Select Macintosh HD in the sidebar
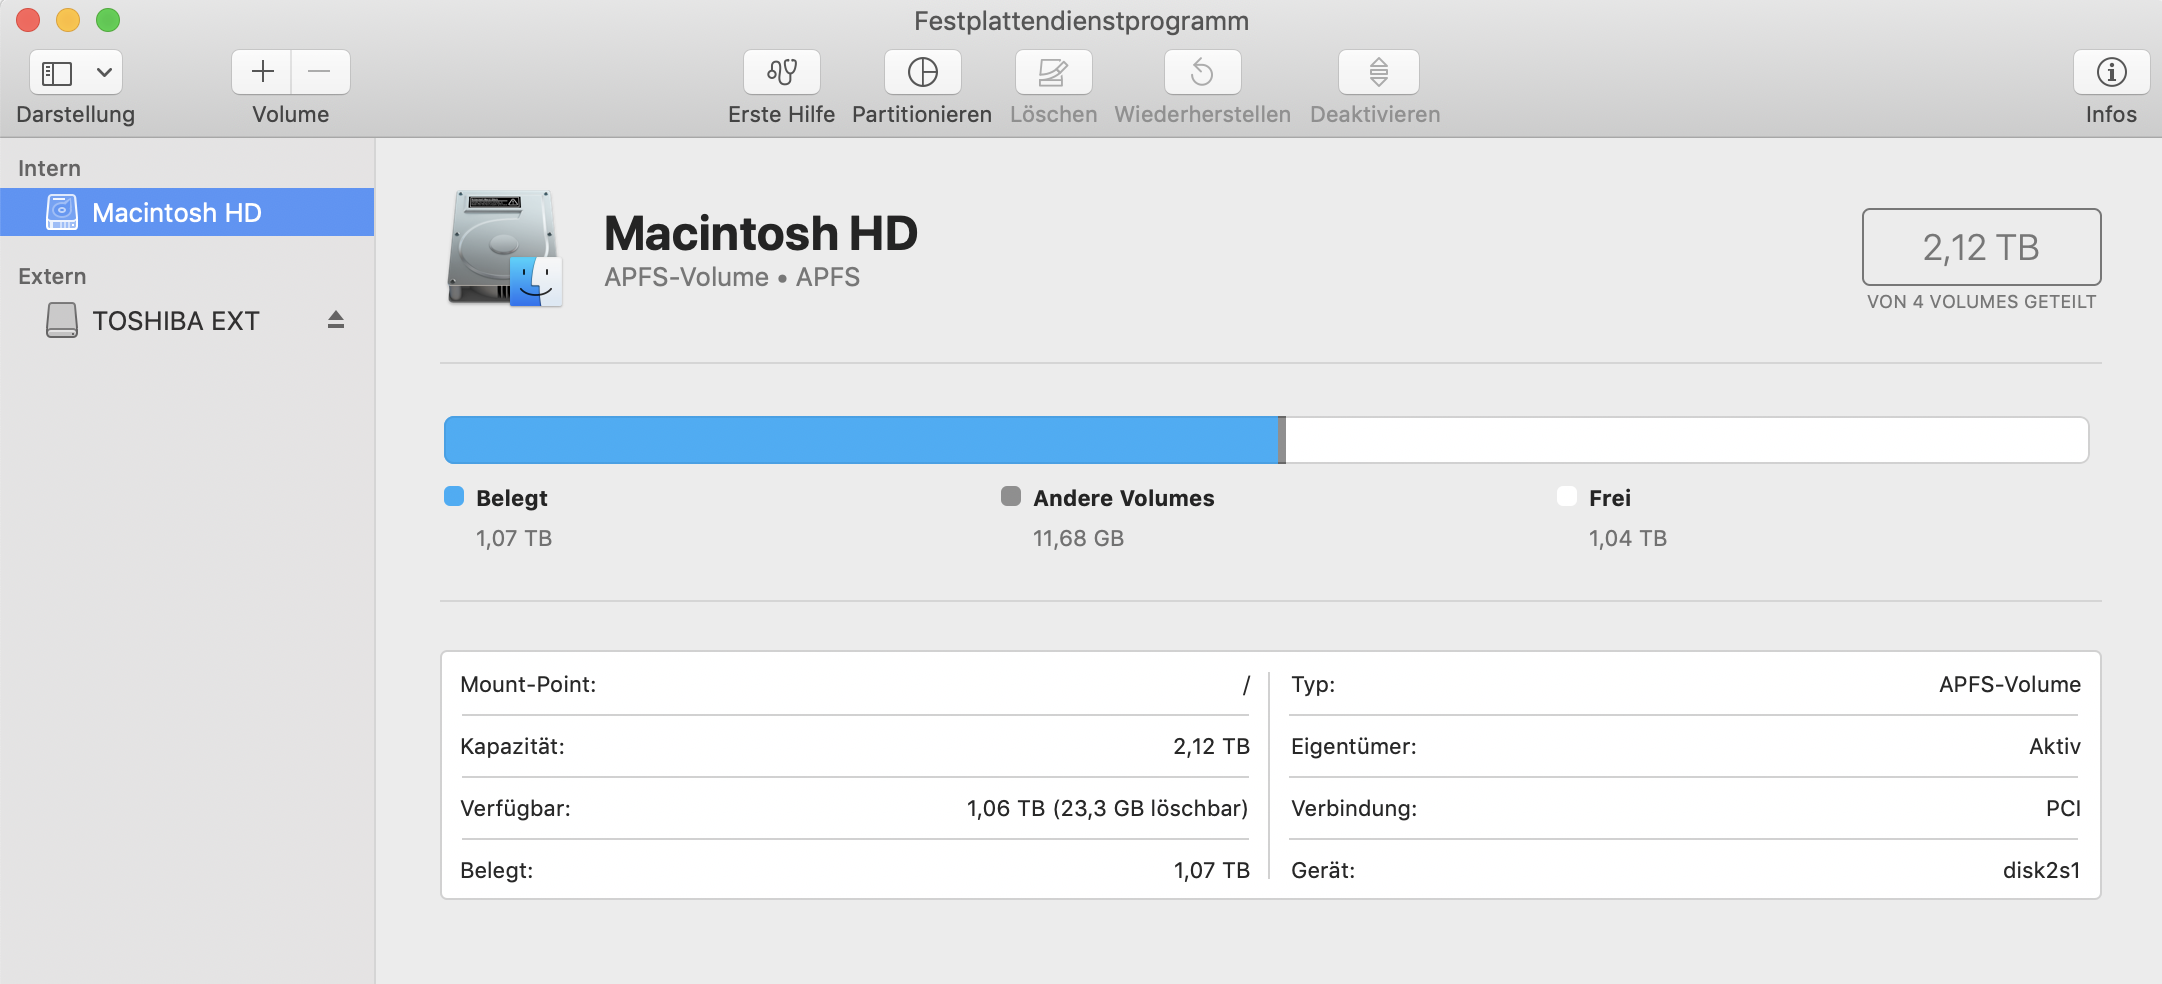Image resolution: width=2162 pixels, height=984 pixels. (177, 213)
